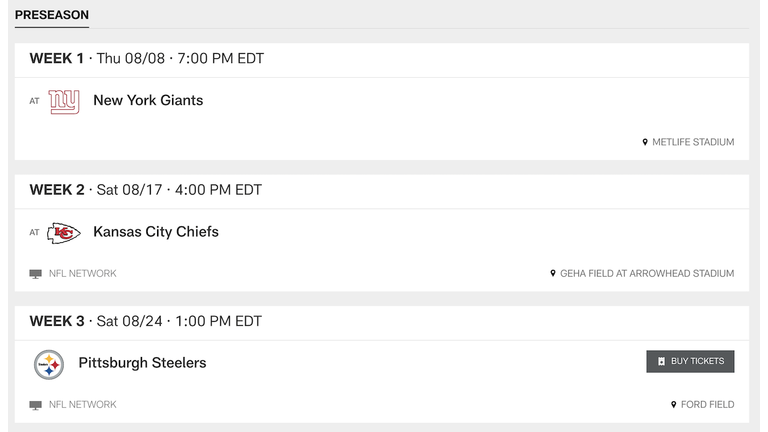
Task: Open the New York Giants team link
Action: [148, 100]
